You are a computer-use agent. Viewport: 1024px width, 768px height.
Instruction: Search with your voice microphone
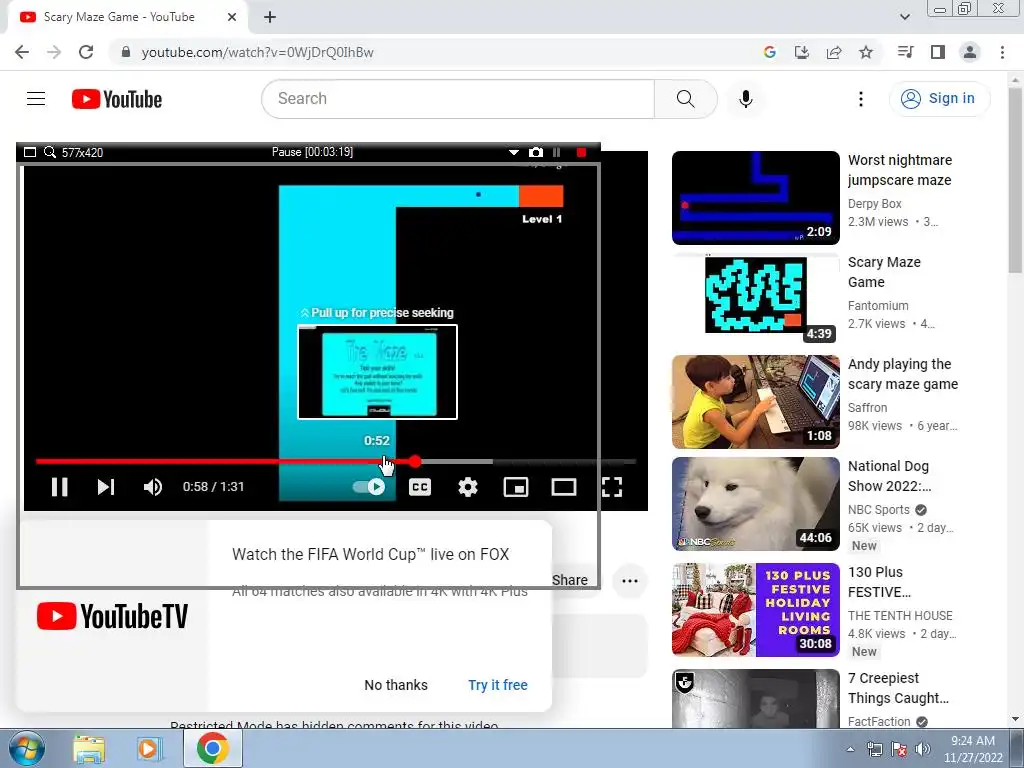click(x=746, y=99)
